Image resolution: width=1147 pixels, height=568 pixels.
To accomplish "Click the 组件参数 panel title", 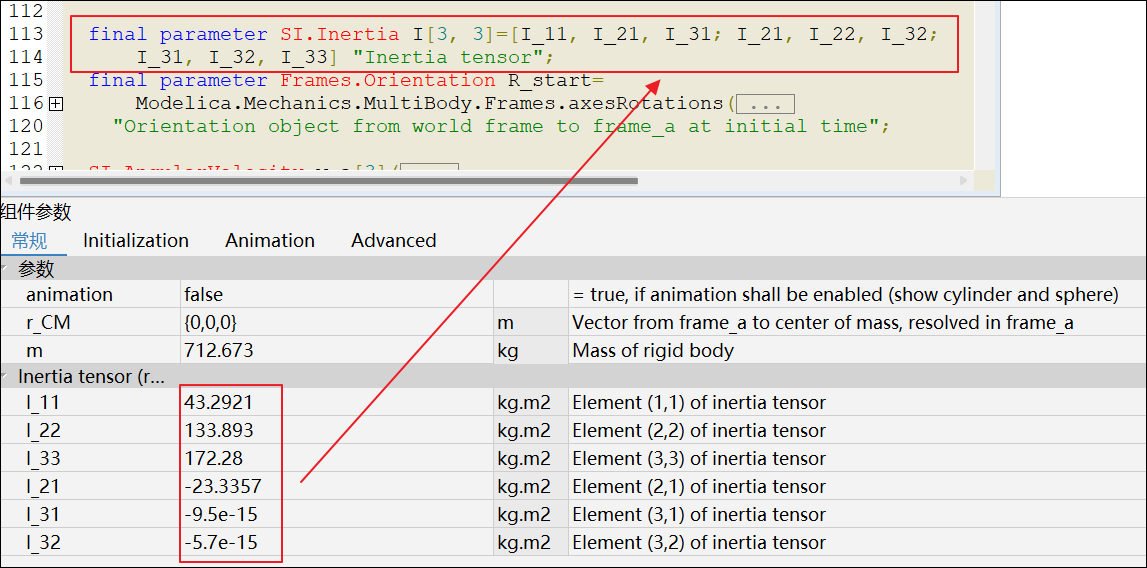I will pos(36,213).
